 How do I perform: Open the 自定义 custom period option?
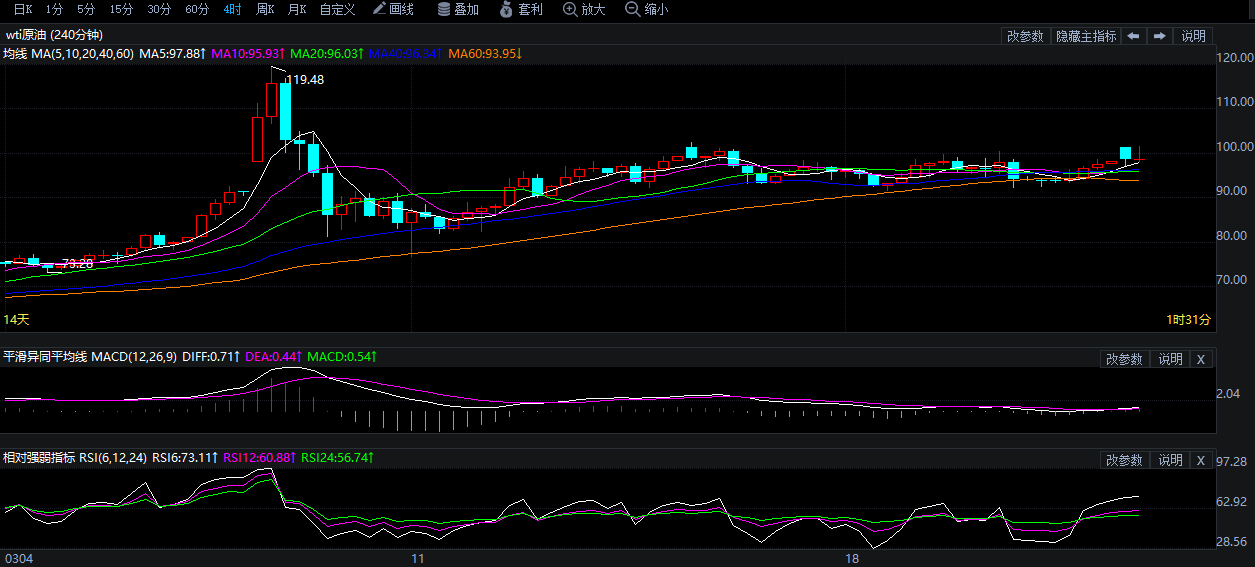pos(337,9)
